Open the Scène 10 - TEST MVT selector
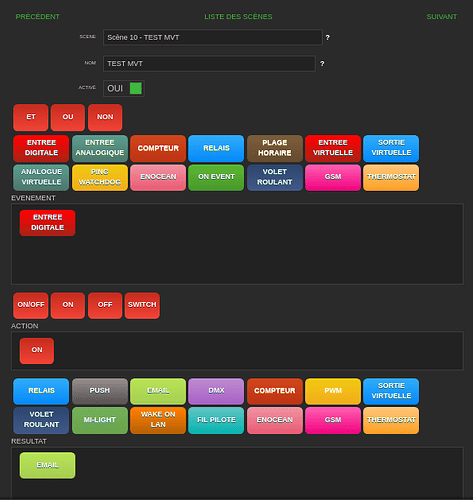The width and height of the screenshot is (473, 500). (x=213, y=37)
